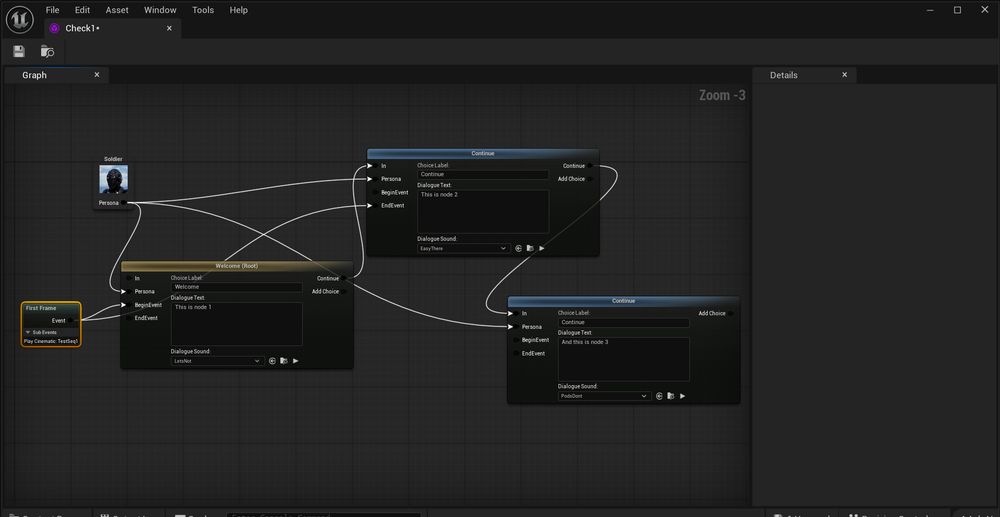
Task: Click the Welcome choice label field
Action: click(x=237, y=287)
